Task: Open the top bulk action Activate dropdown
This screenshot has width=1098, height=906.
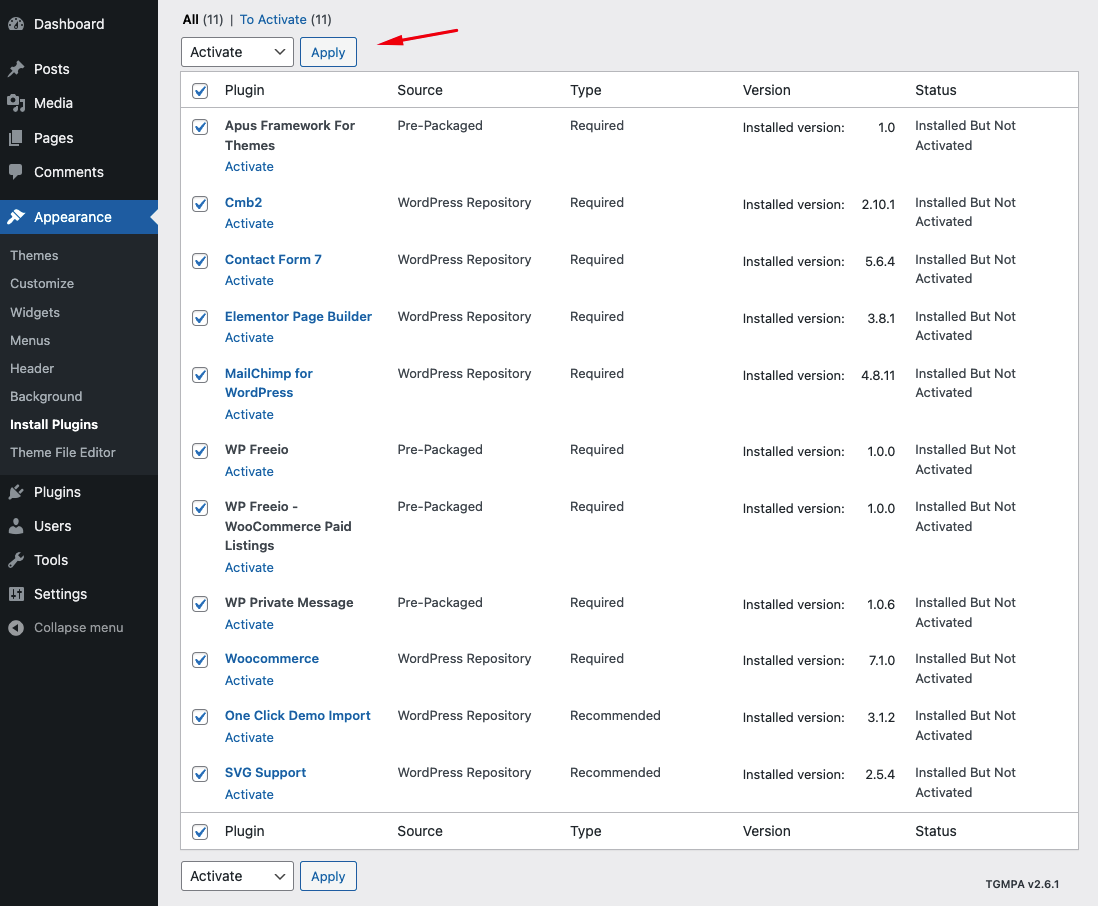Action: pos(237,52)
